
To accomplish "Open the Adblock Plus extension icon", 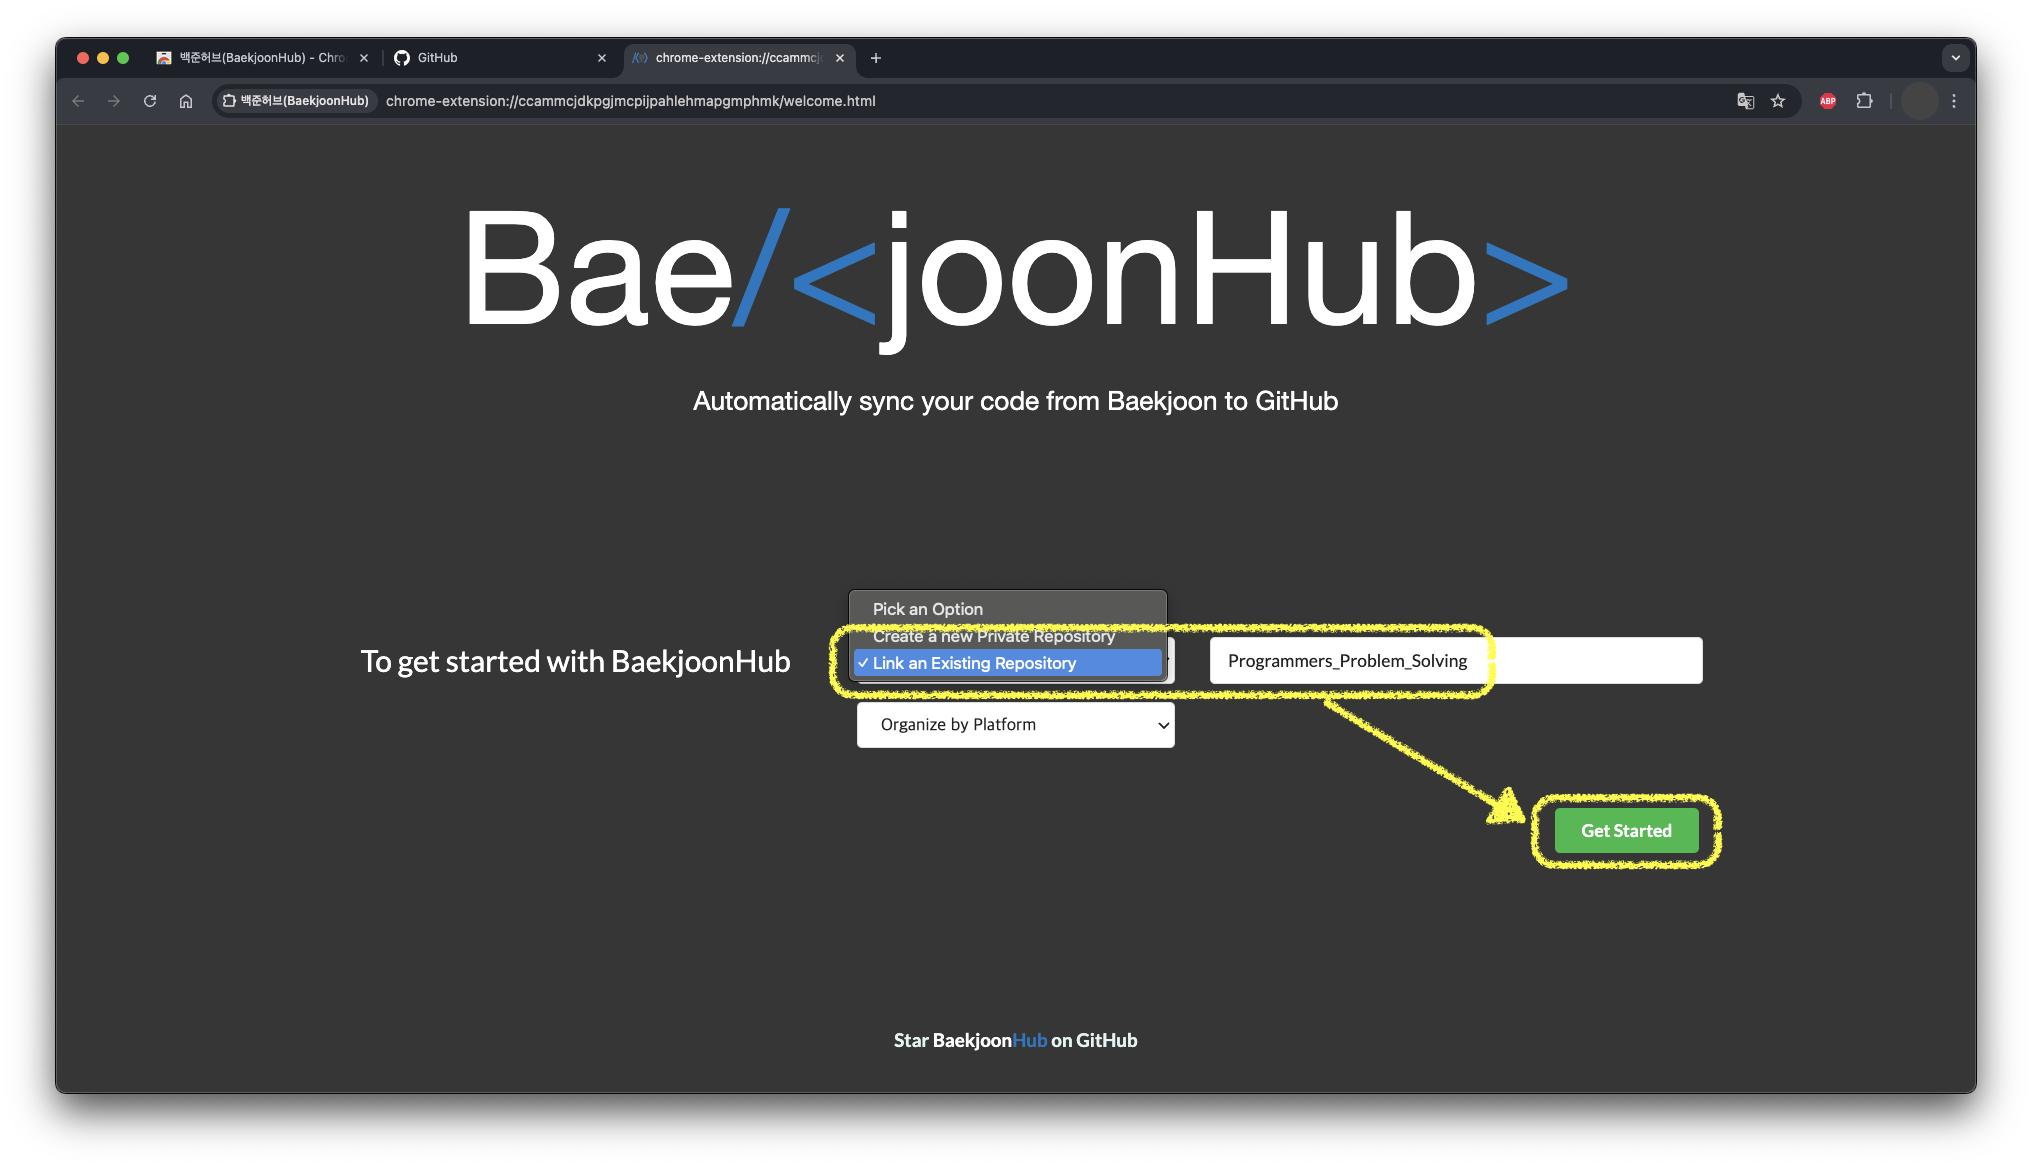I will click(1828, 101).
